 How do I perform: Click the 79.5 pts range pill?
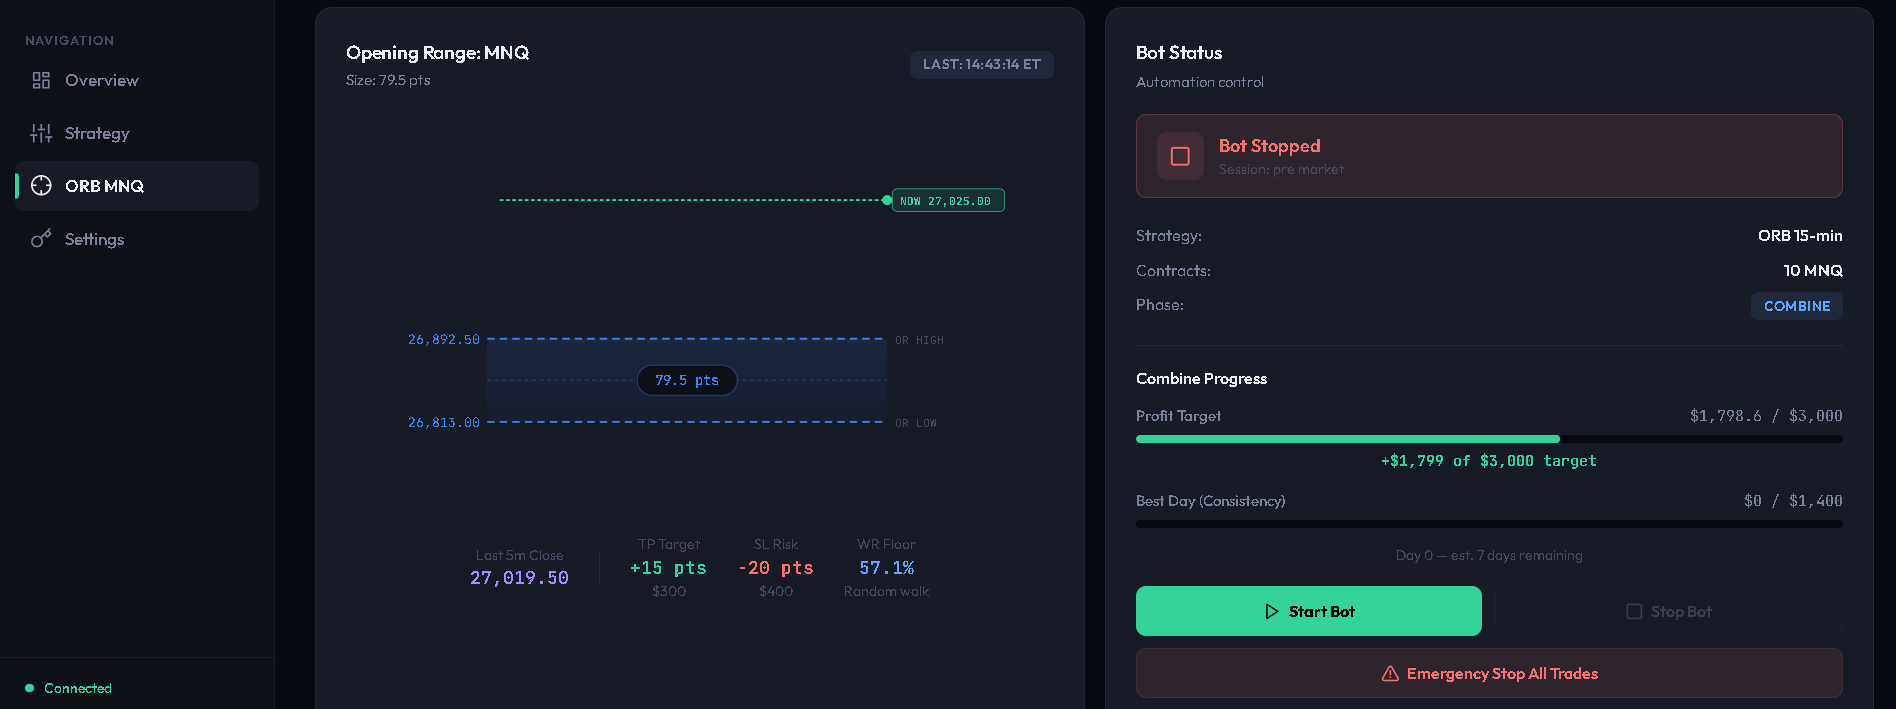[687, 380]
